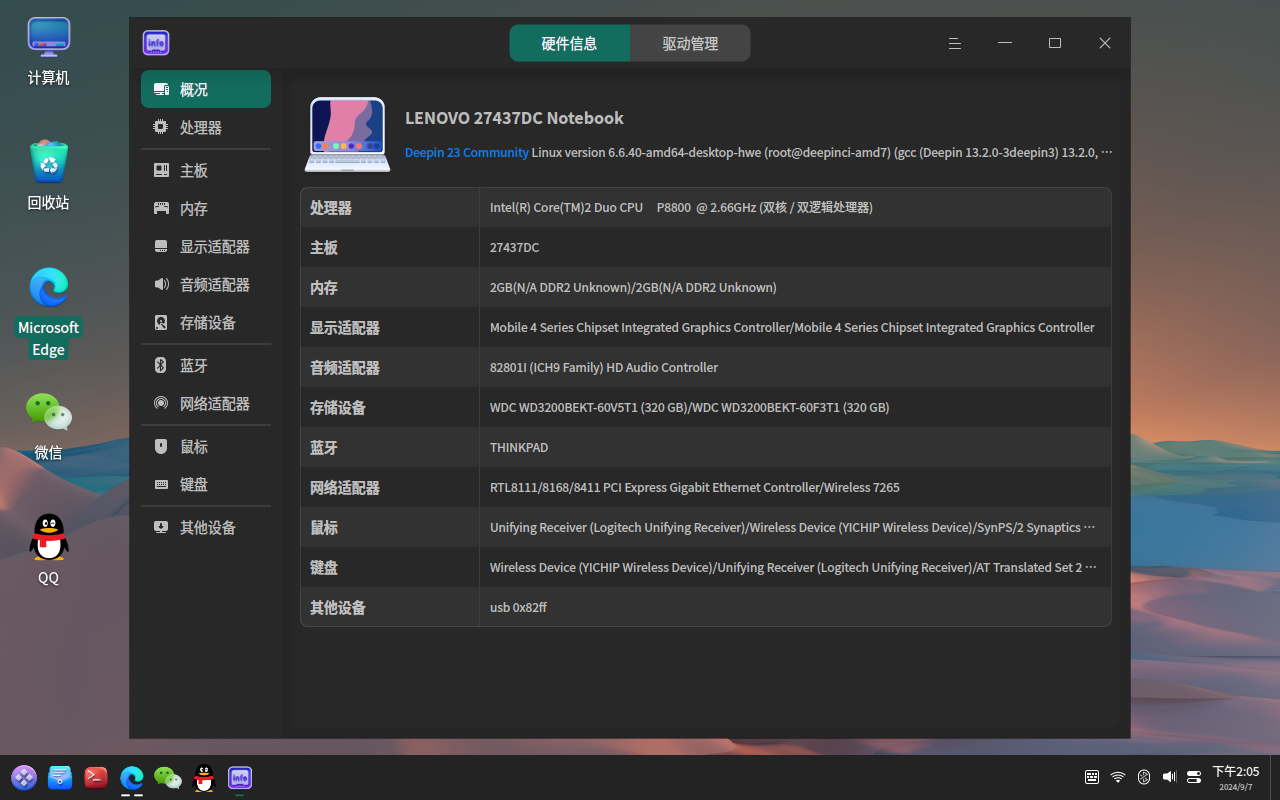Open 计算机 Computer desktop icon

[x=49, y=52]
